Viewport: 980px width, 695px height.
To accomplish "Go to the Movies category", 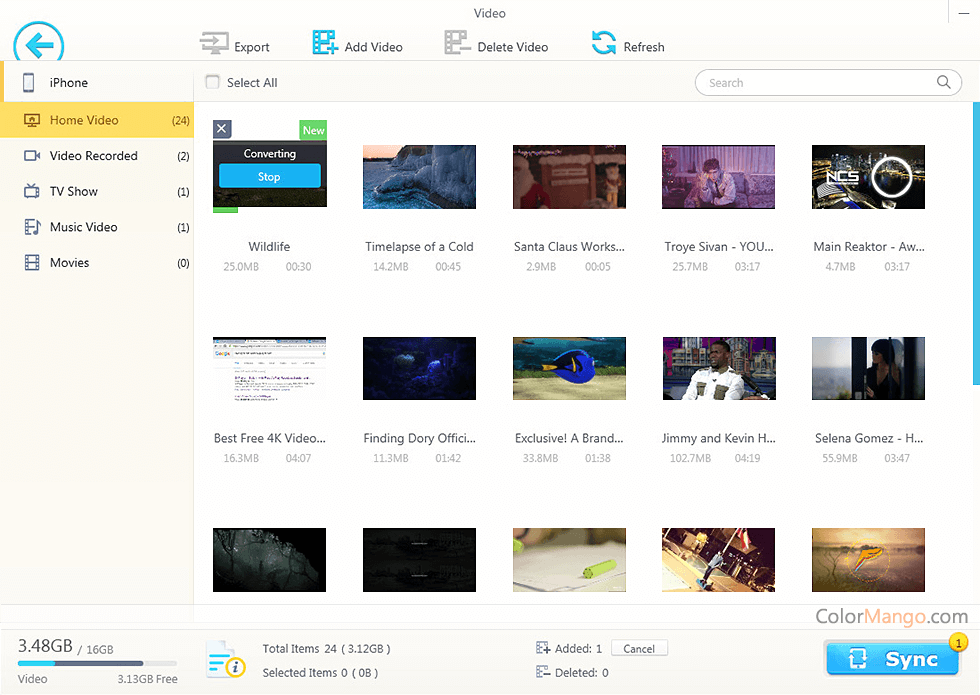I will (x=69, y=263).
